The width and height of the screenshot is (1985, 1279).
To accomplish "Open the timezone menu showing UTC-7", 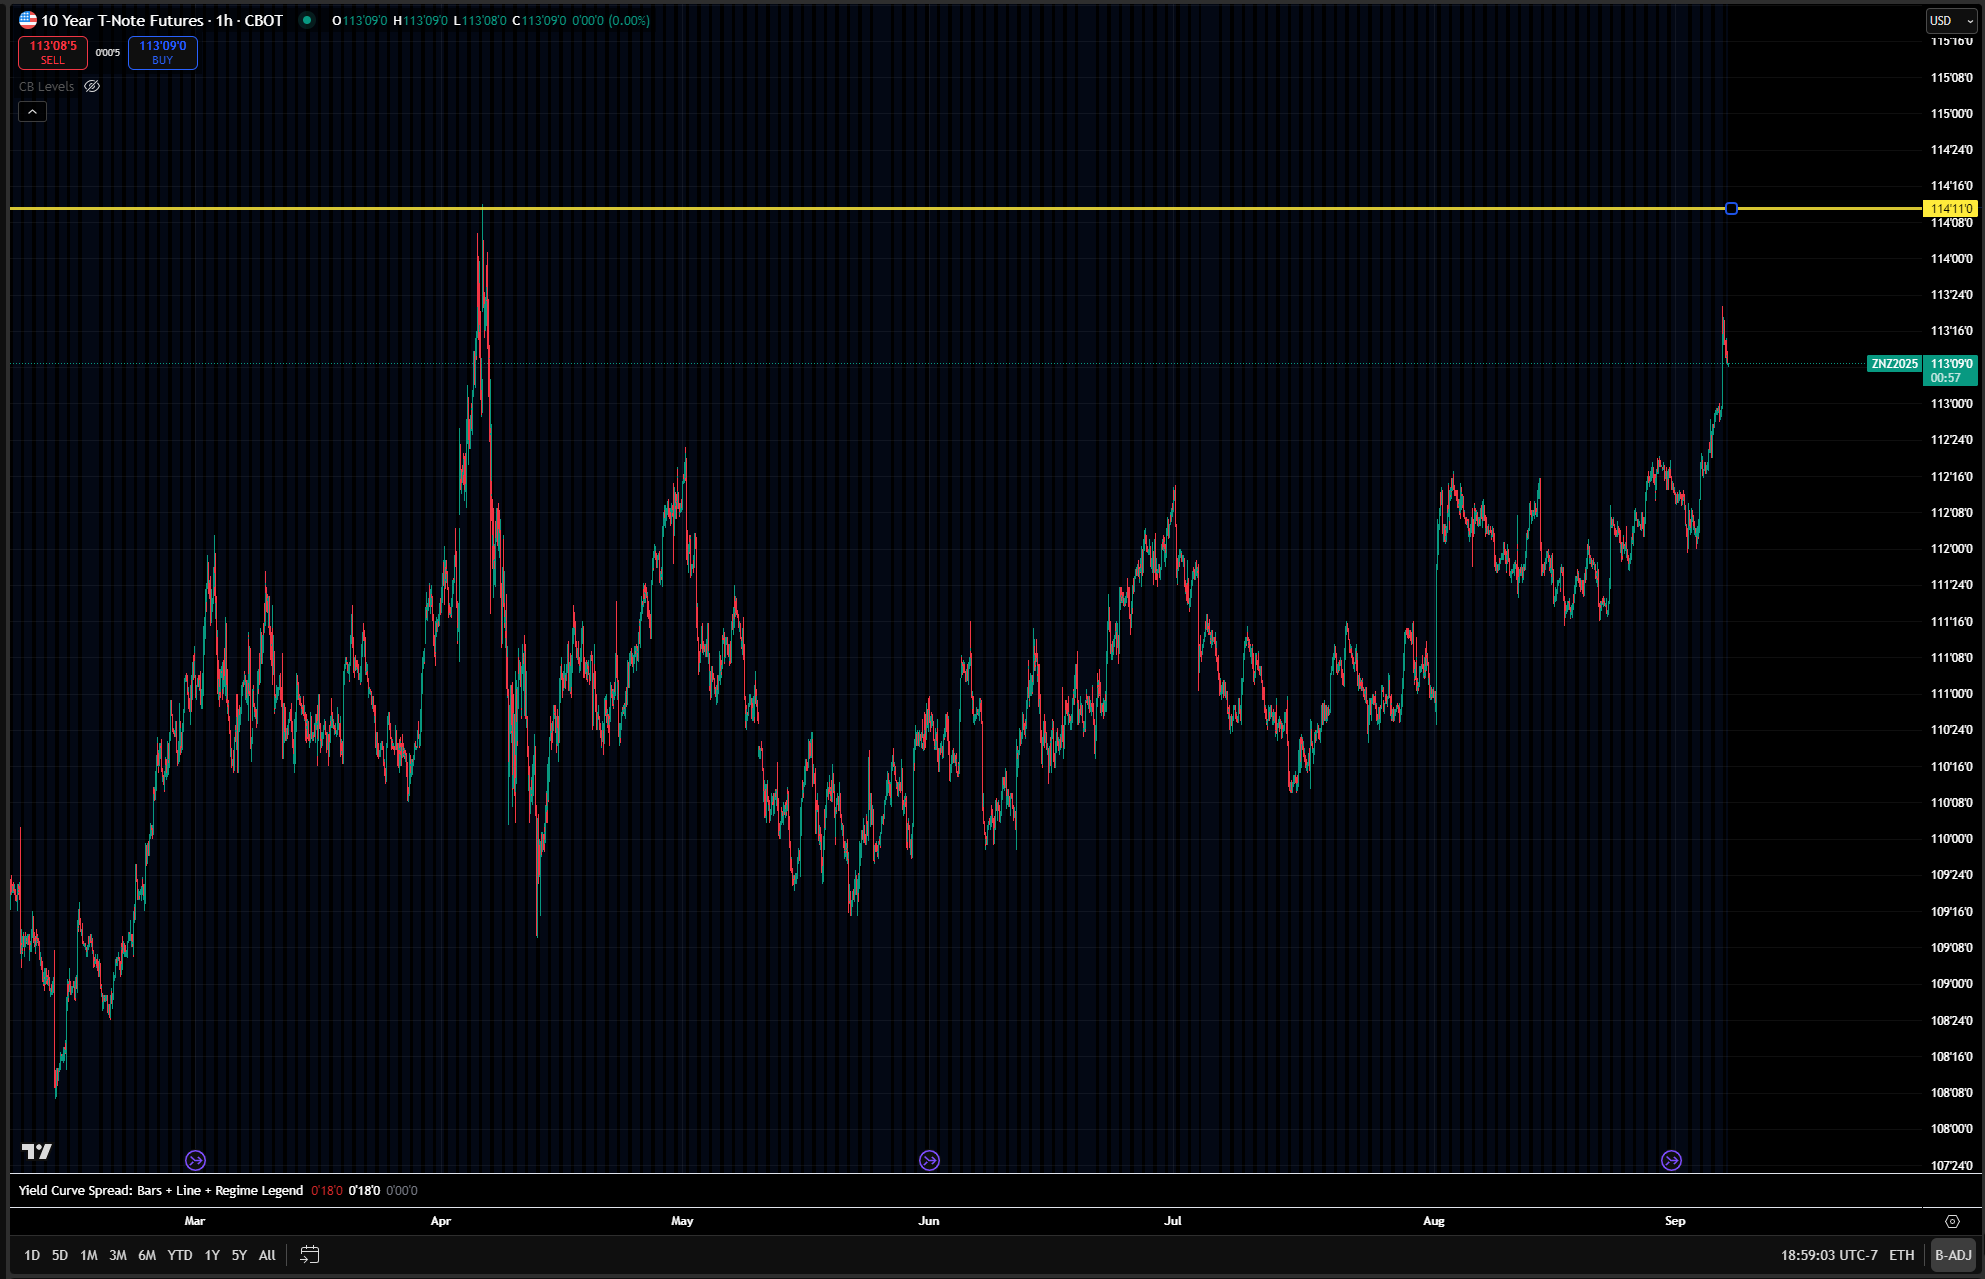I will tap(1829, 1254).
